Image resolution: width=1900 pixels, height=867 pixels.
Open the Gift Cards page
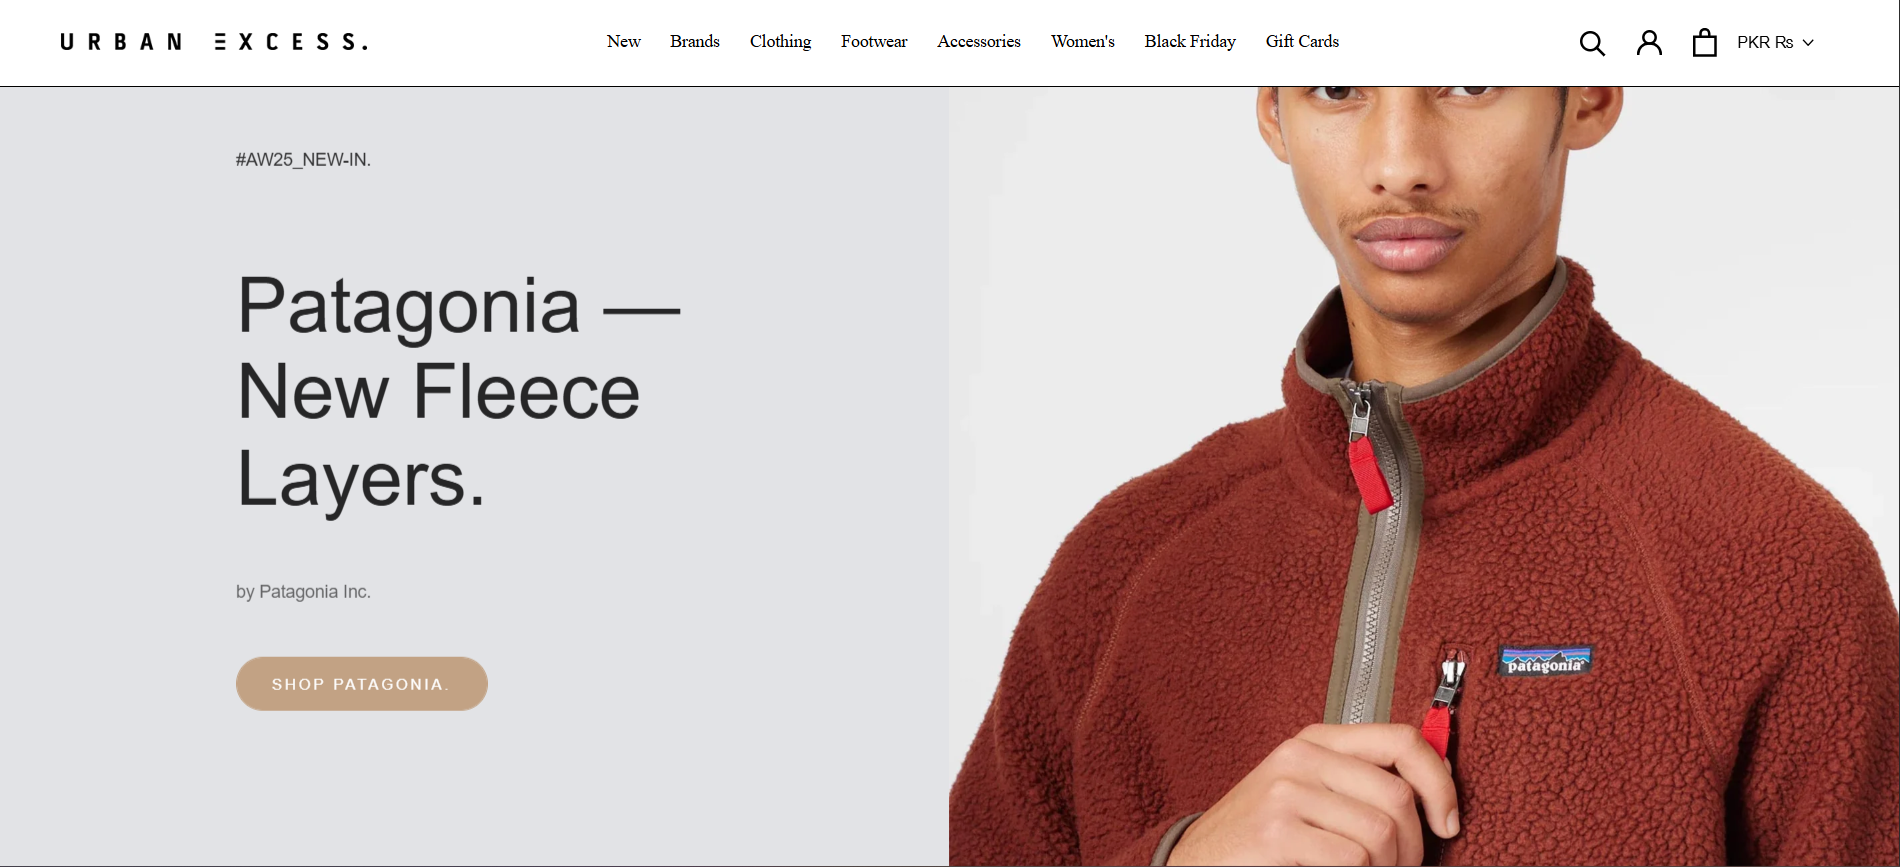(x=1302, y=41)
